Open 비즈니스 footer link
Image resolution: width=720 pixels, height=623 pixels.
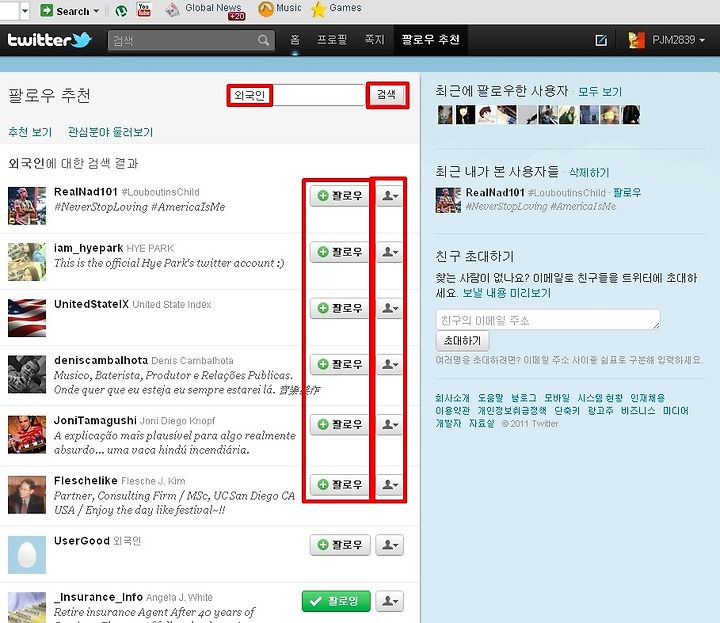tap(638, 410)
